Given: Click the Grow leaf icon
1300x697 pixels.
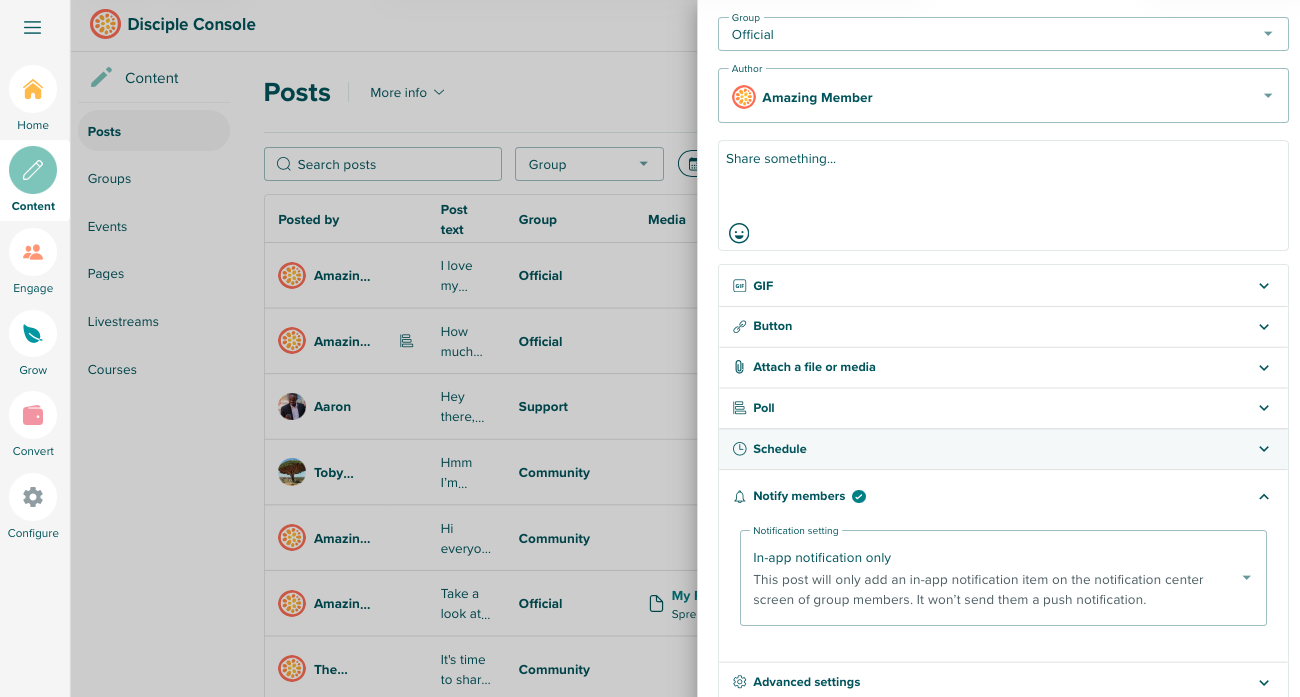Looking at the screenshot, I should (x=33, y=334).
